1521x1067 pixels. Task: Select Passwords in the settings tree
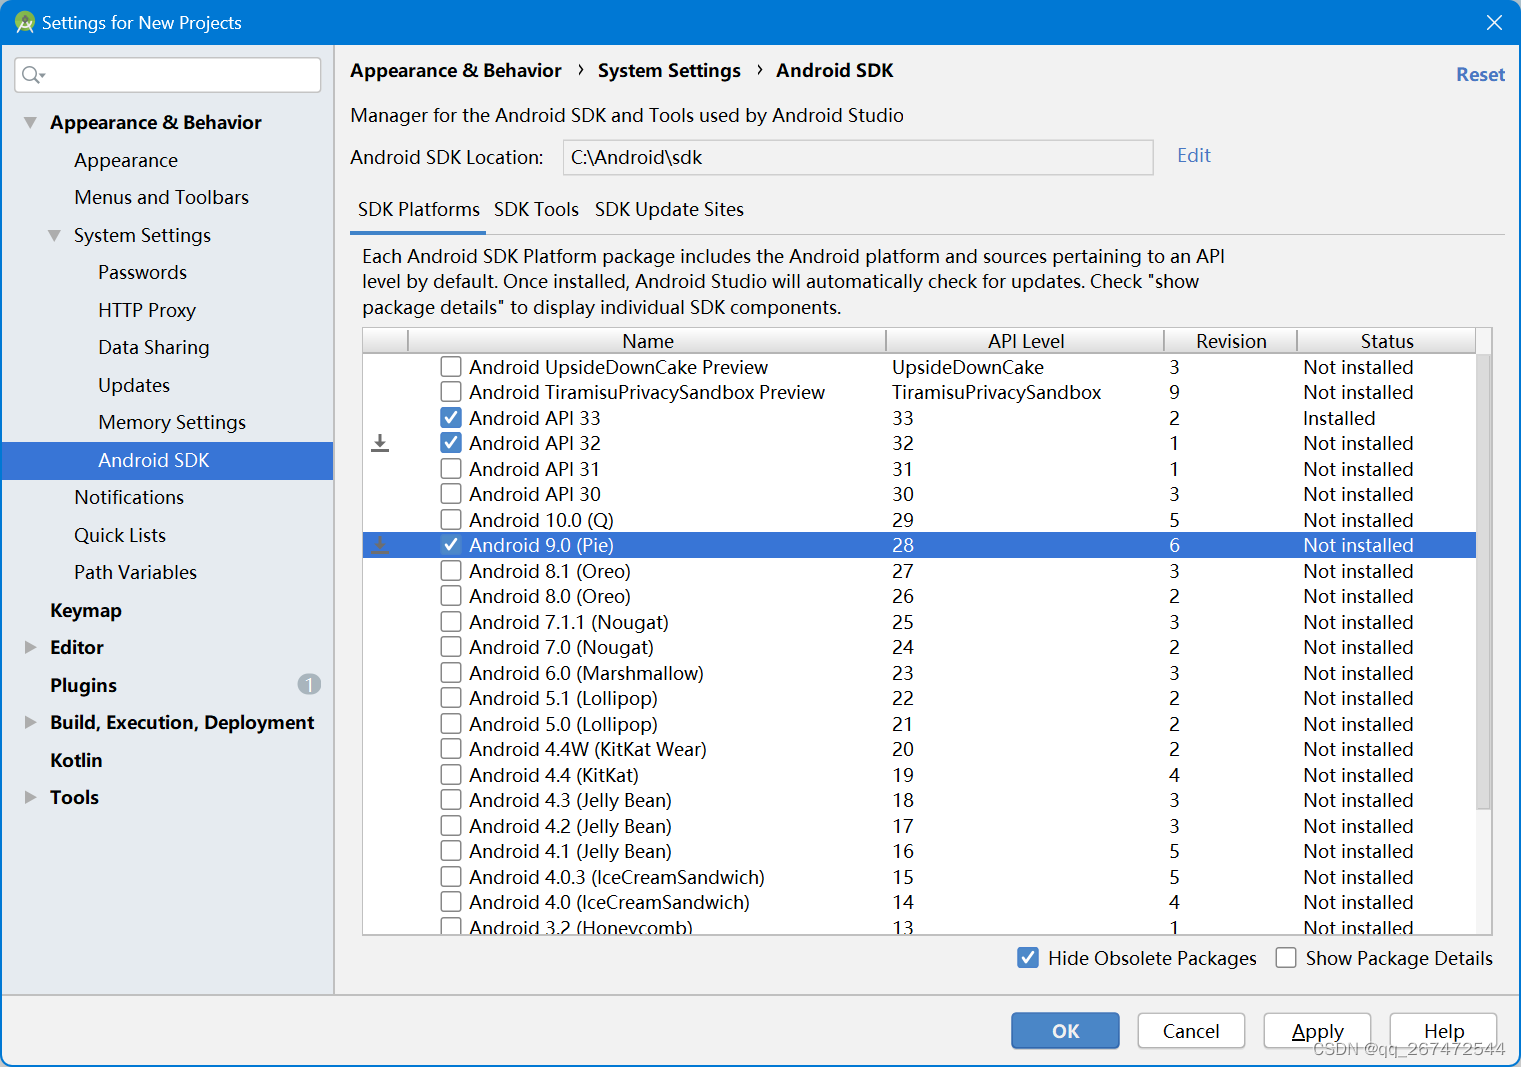(x=142, y=272)
